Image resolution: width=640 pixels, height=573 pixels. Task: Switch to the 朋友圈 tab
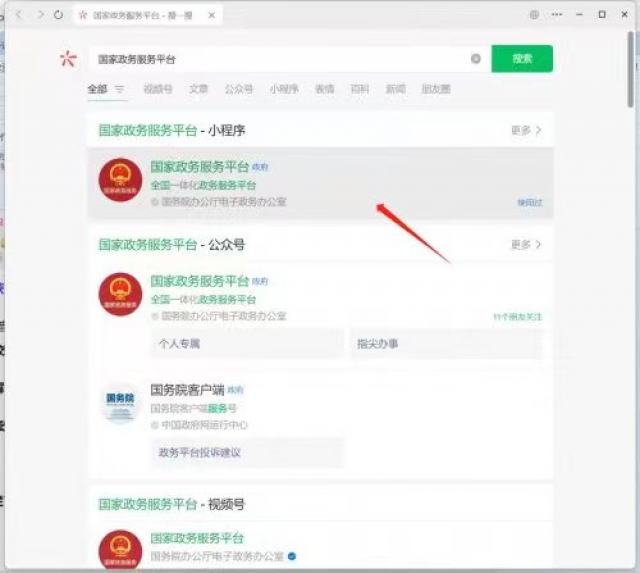pos(436,89)
